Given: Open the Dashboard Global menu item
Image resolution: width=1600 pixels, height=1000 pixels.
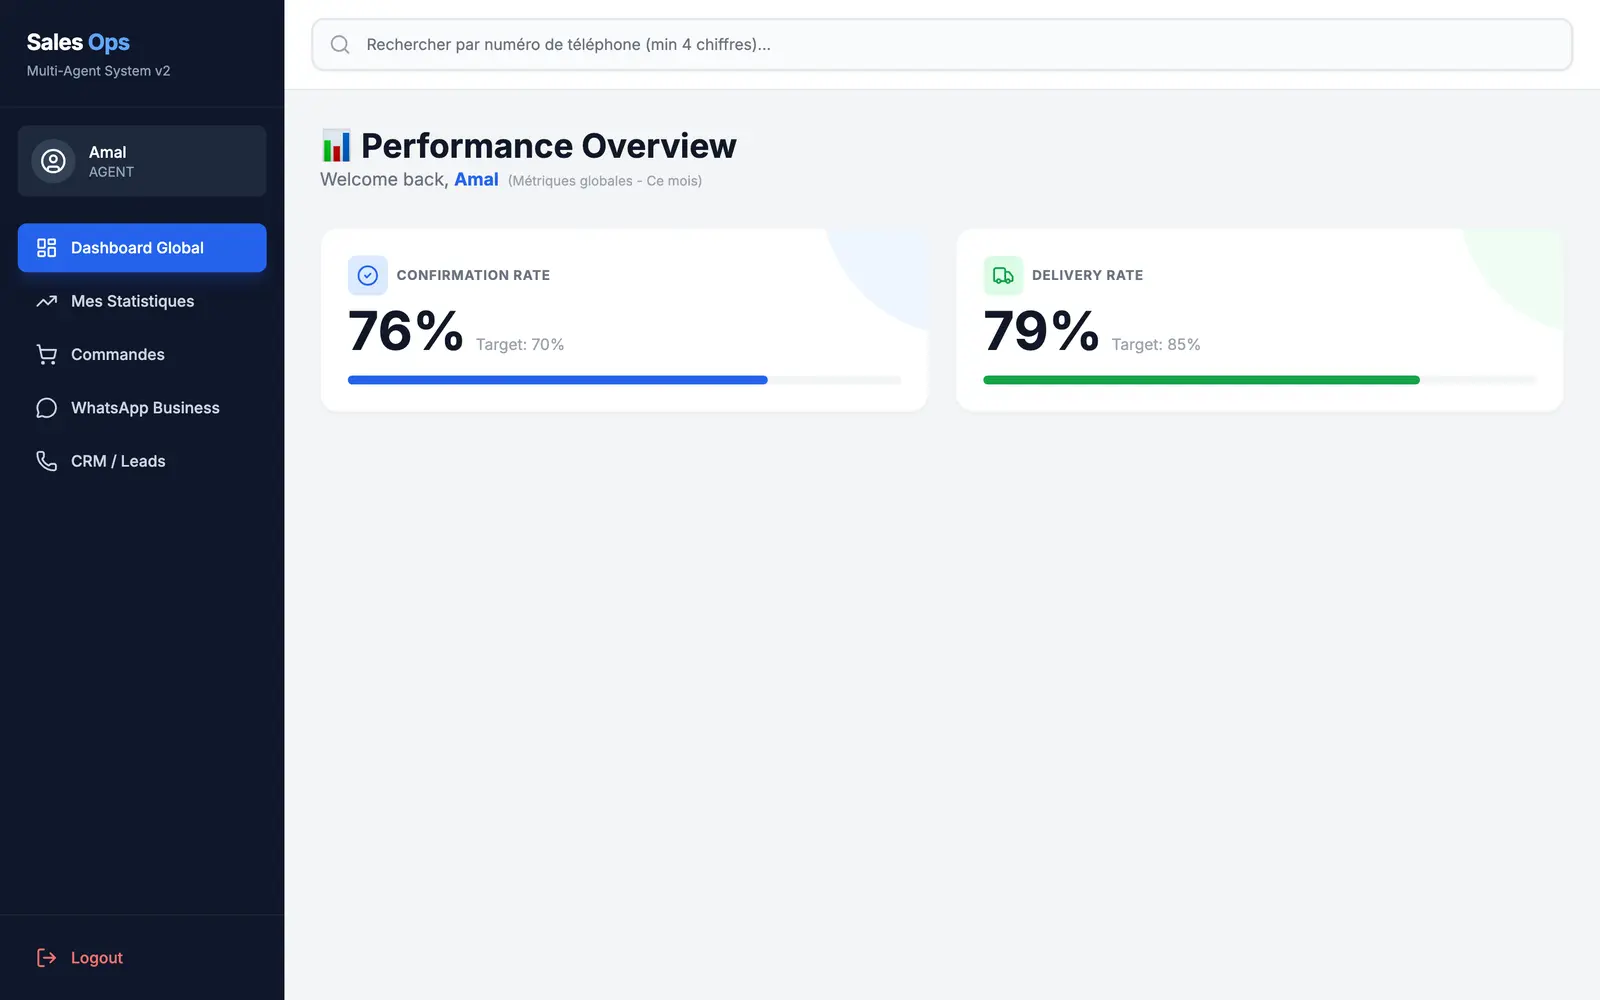Looking at the screenshot, I should [142, 248].
